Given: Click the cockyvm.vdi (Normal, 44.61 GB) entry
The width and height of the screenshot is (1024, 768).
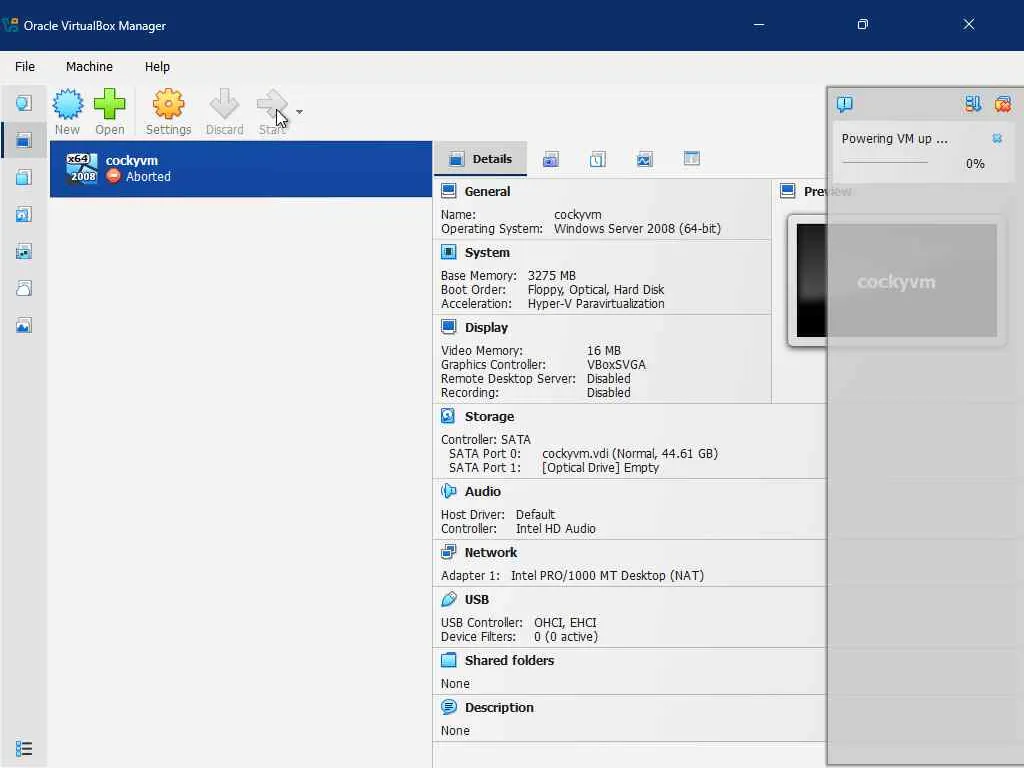Looking at the screenshot, I should (630, 454).
